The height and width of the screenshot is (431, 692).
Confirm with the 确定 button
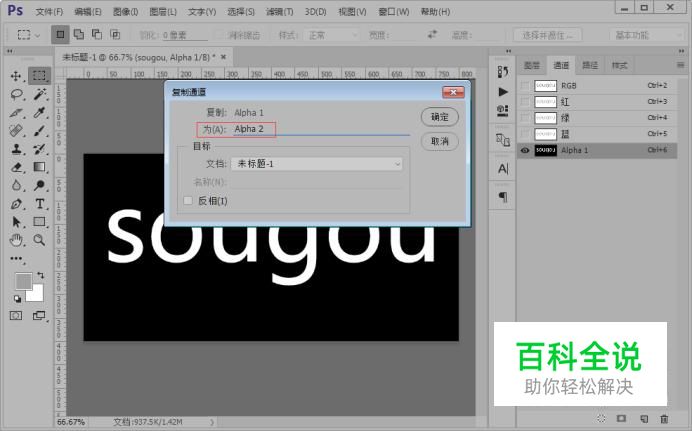pos(440,117)
